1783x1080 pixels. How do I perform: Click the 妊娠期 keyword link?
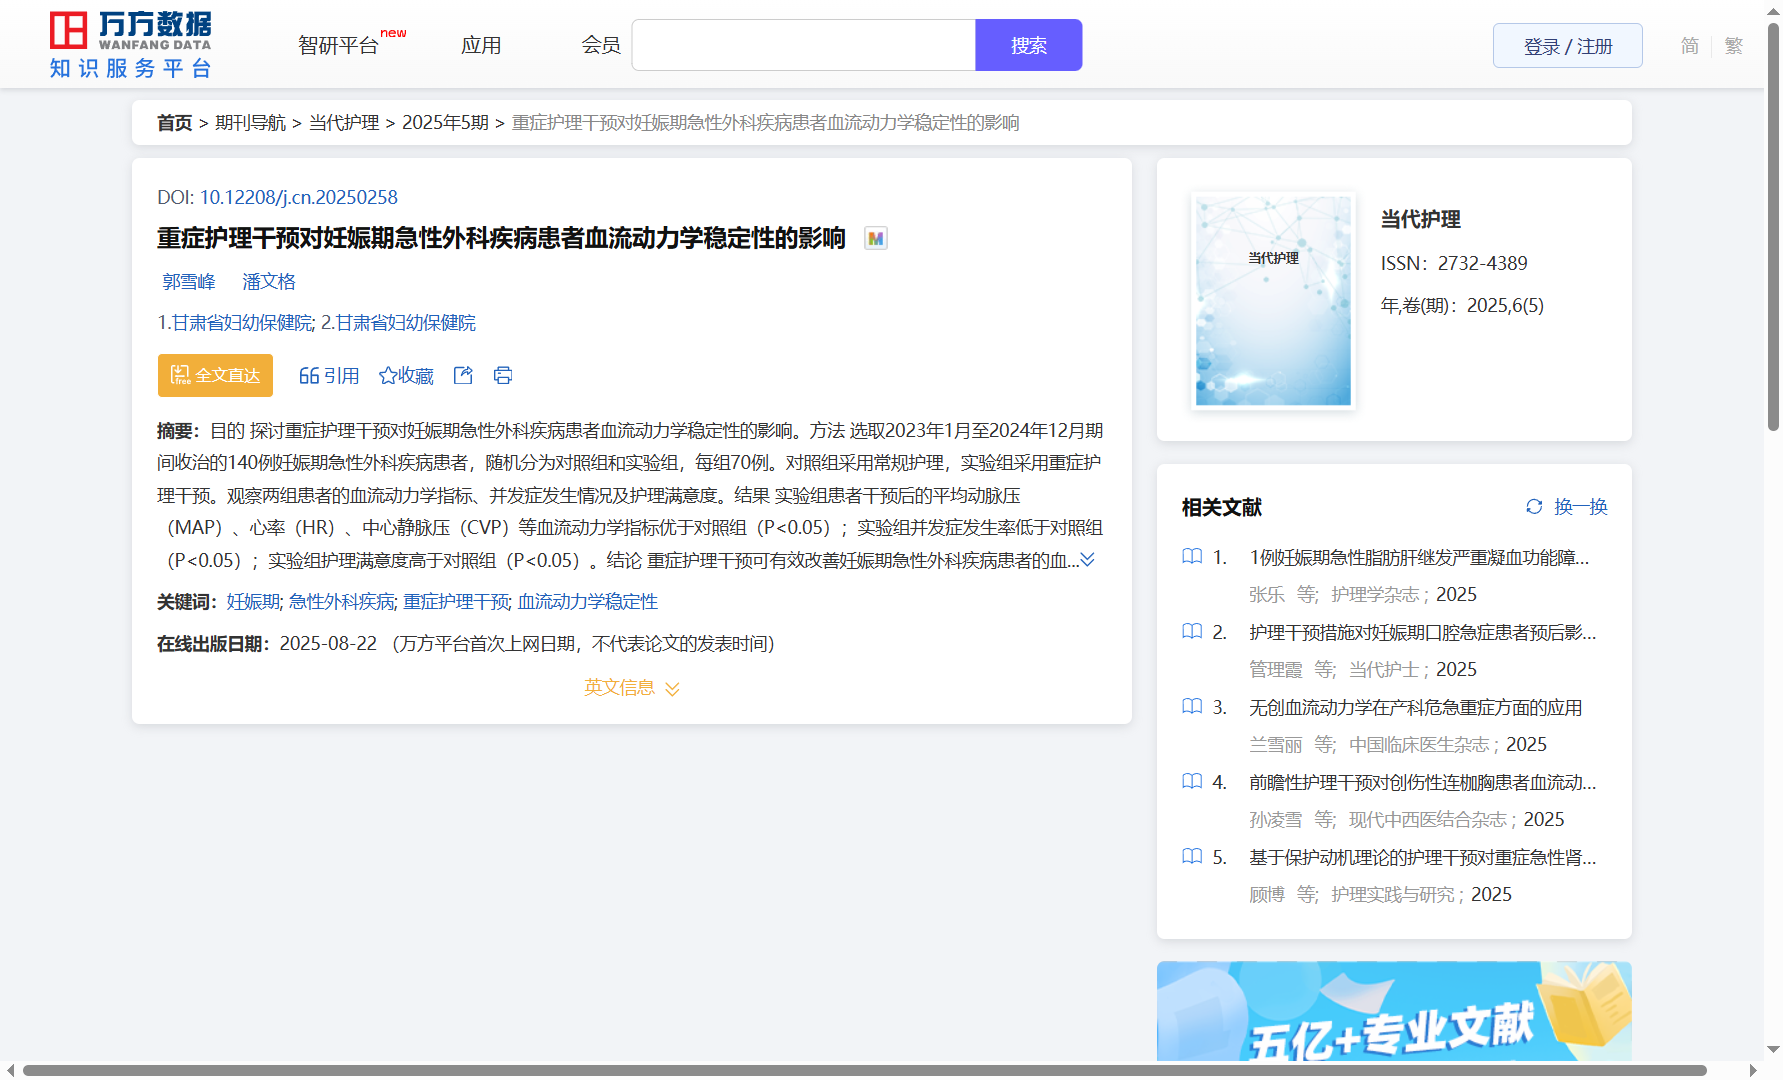(253, 602)
